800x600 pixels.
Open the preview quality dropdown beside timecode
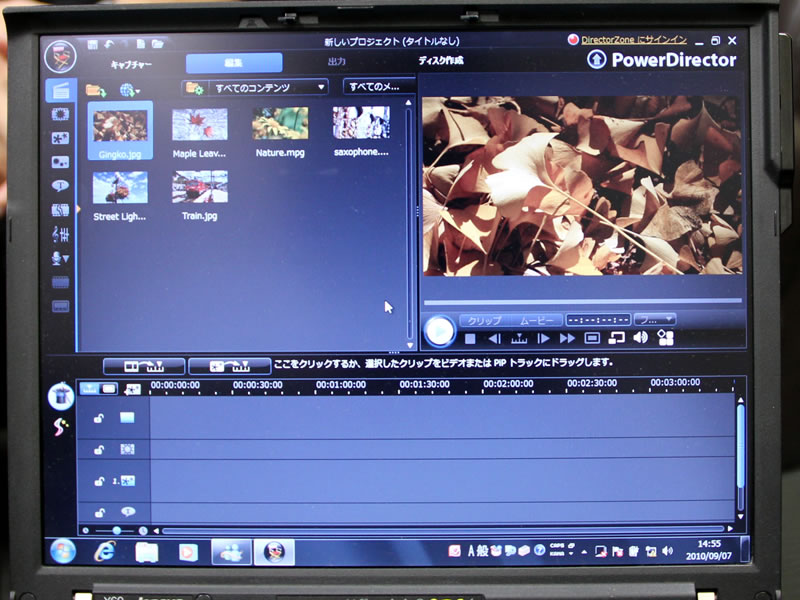(x=655, y=320)
